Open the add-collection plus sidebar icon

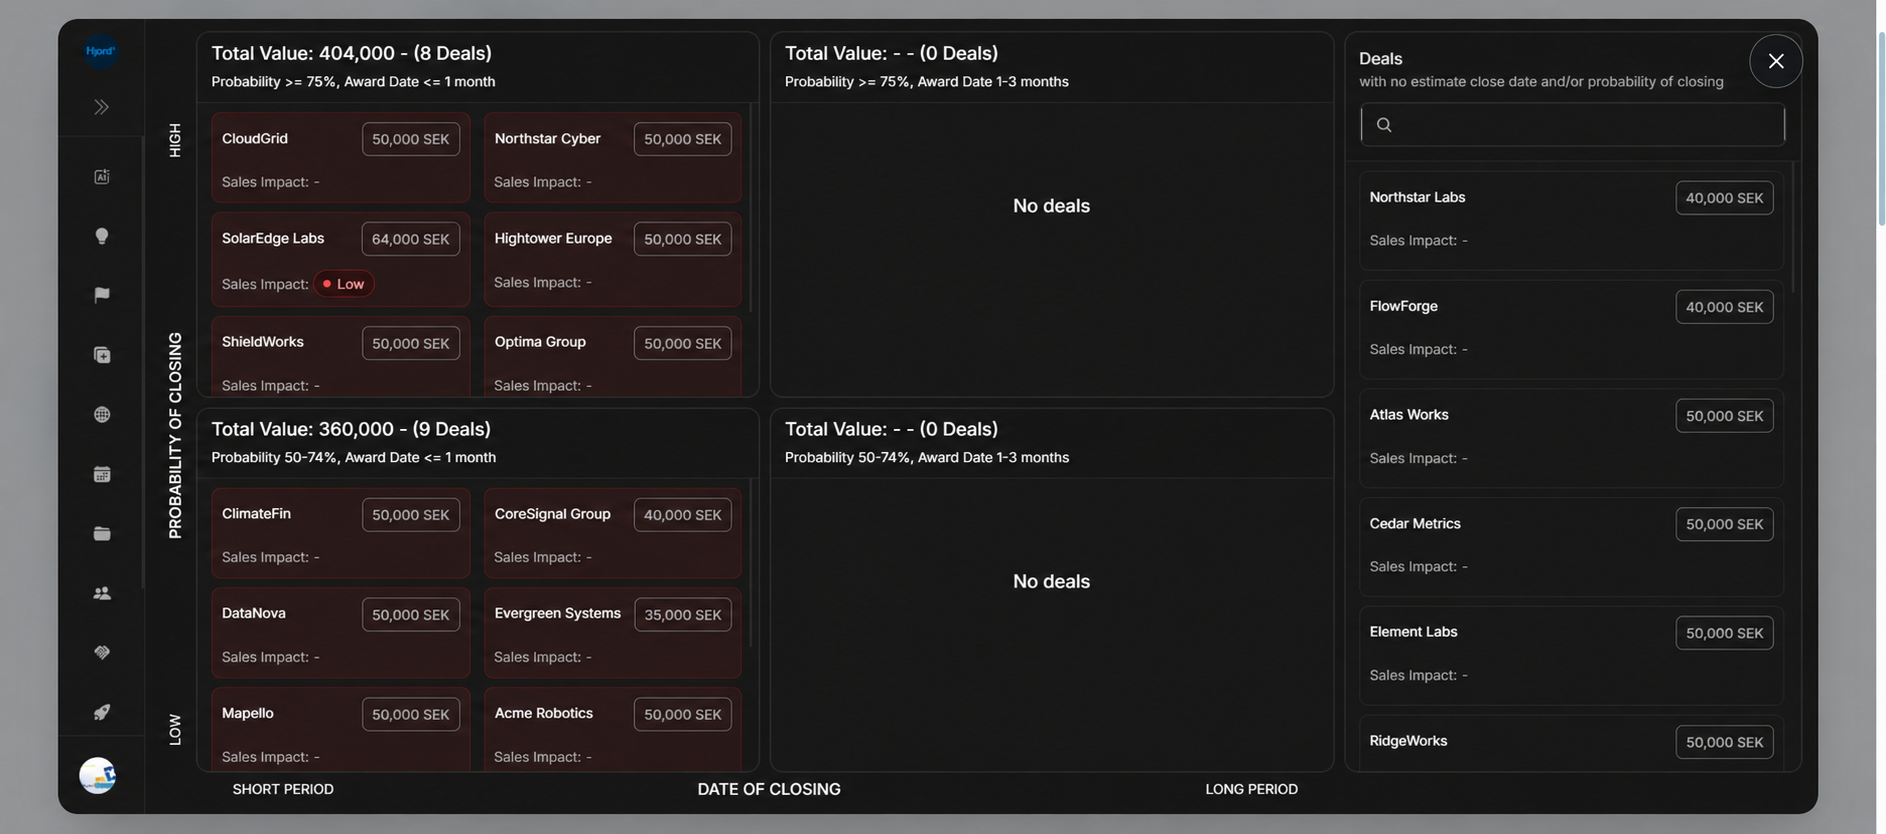click(x=102, y=355)
